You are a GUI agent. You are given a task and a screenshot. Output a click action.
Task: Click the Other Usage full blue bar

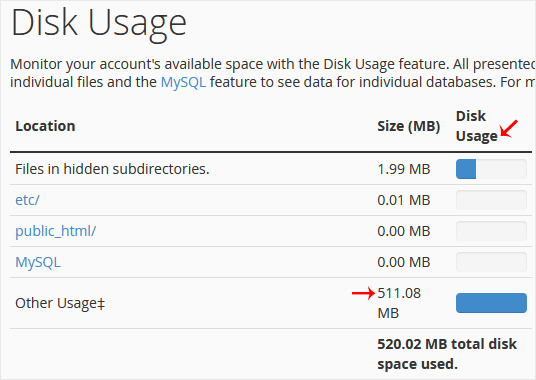pyautogui.click(x=491, y=303)
